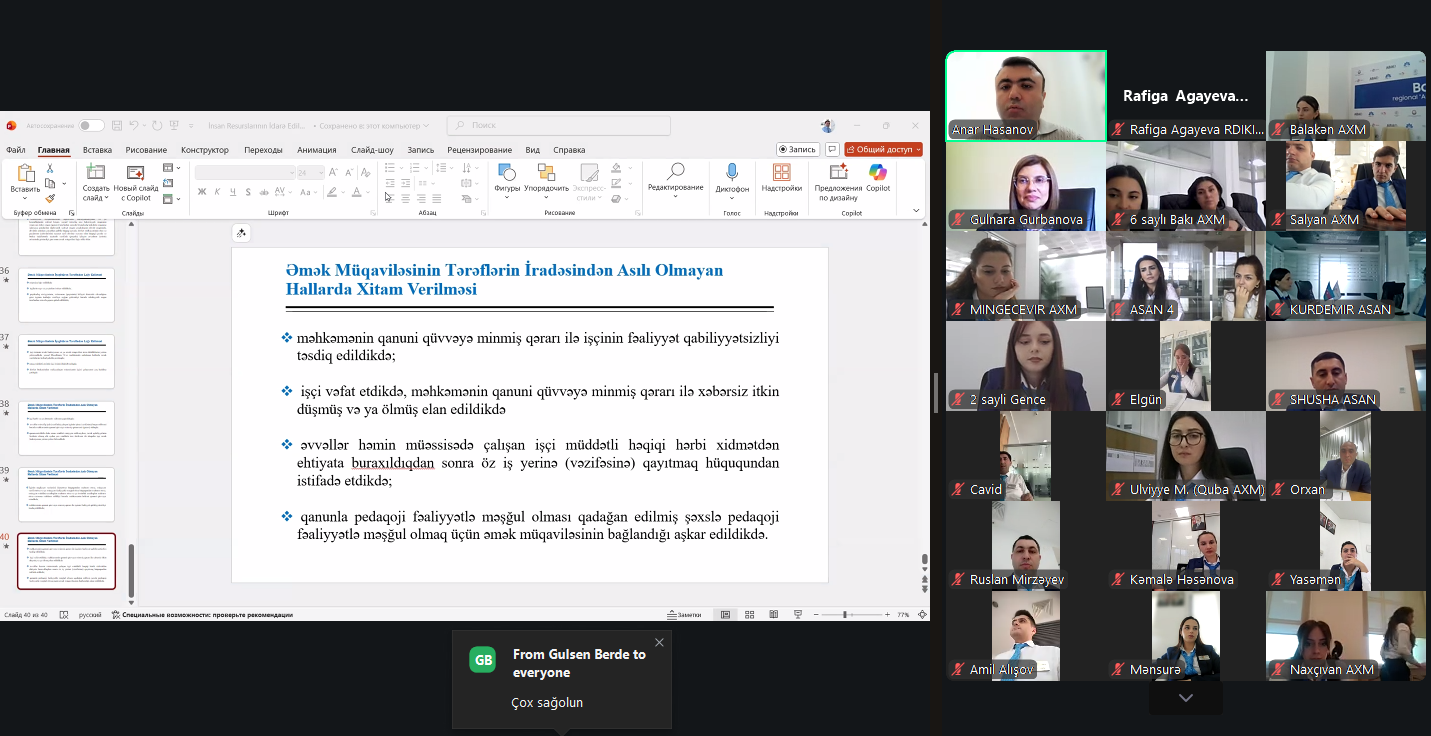Toggle normal view button in status bar
The image size is (1431, 736).
(725, 614)
